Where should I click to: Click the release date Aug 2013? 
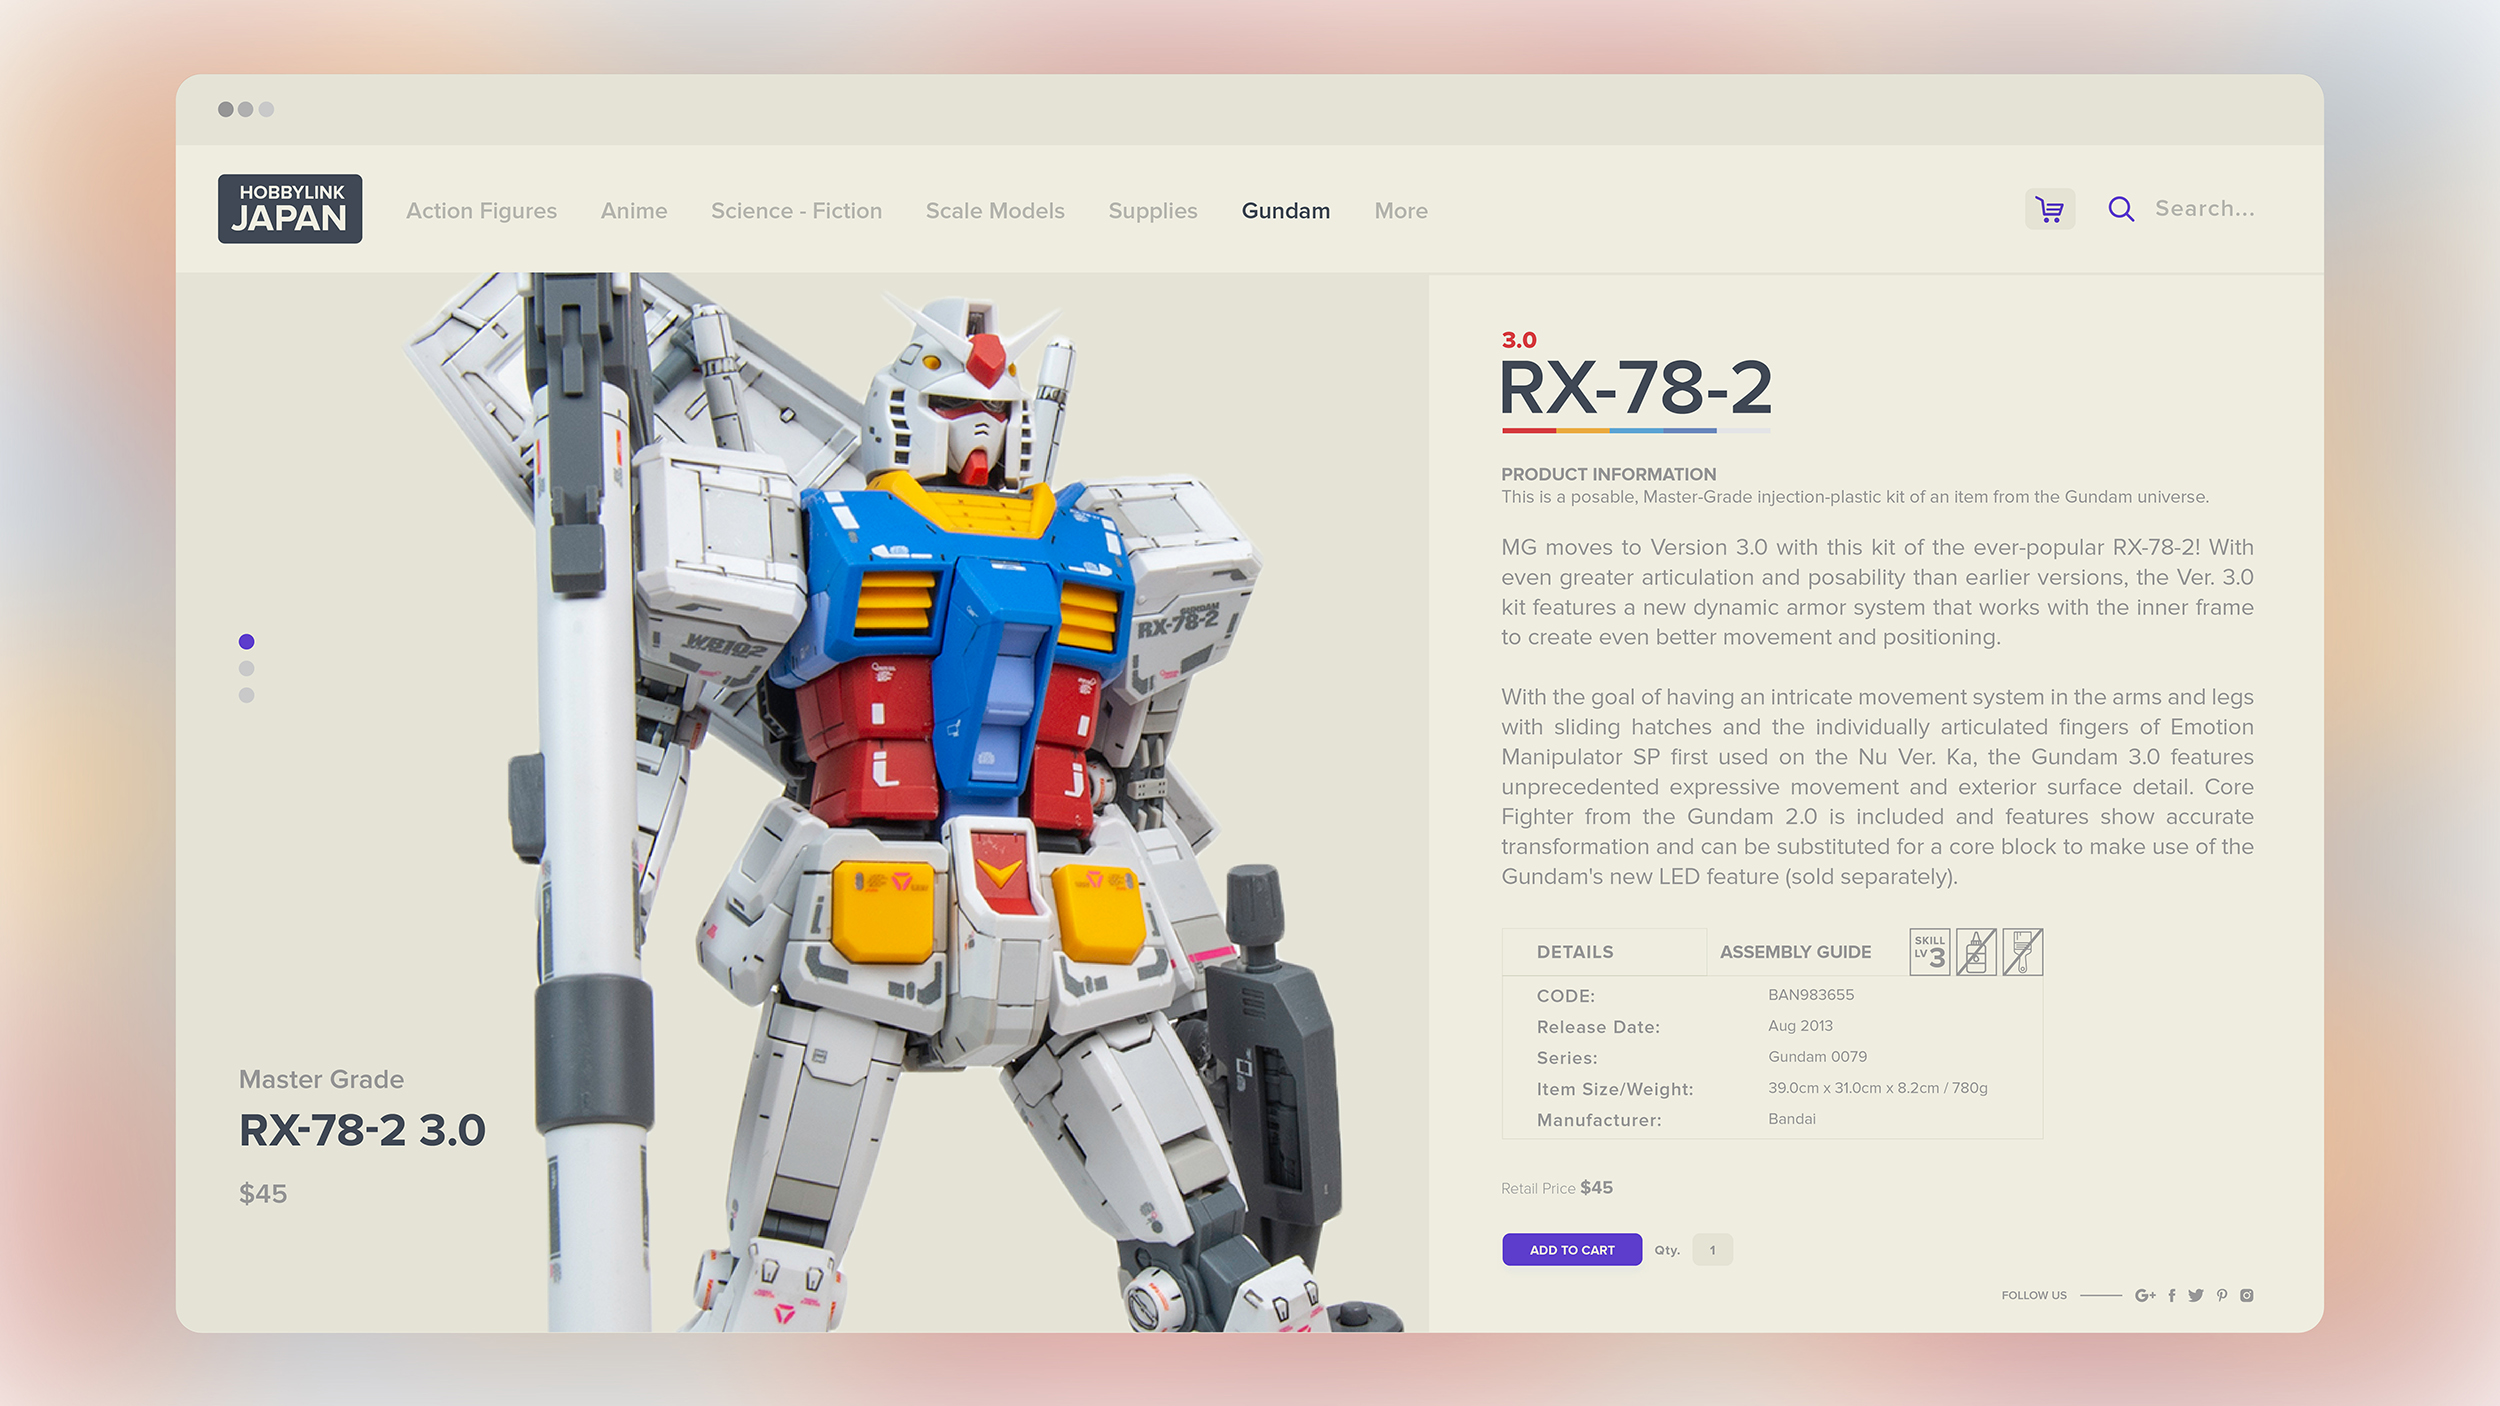point(1800,1026)
